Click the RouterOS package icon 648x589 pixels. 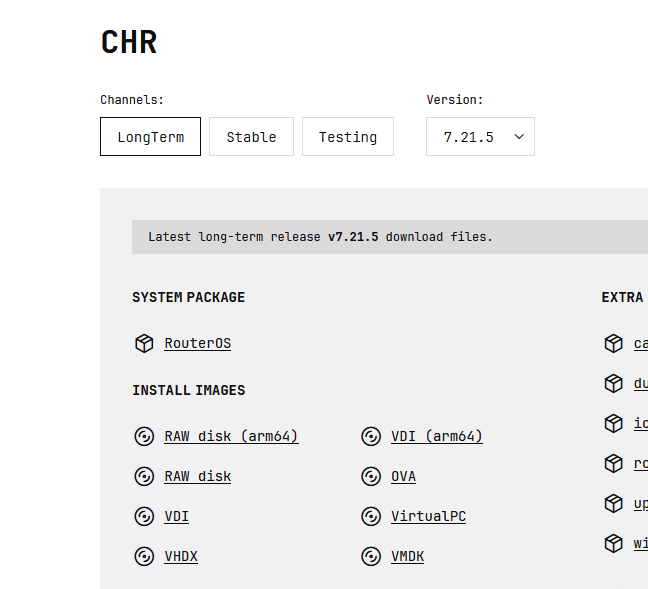[144, 343]
